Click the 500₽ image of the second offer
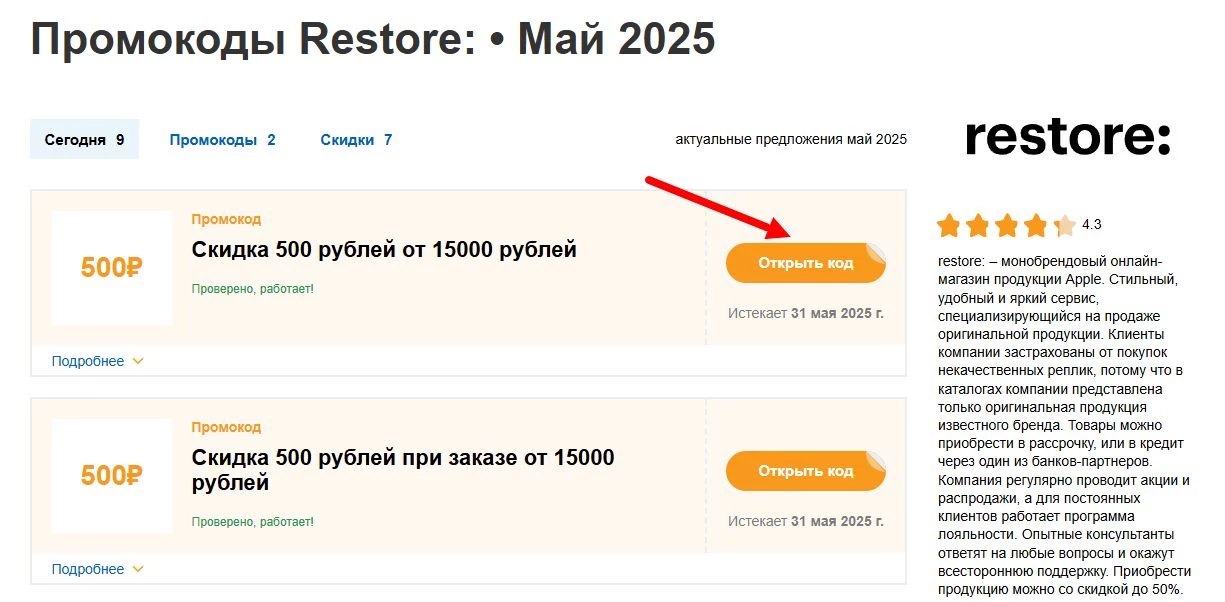 tap(111, 476)
